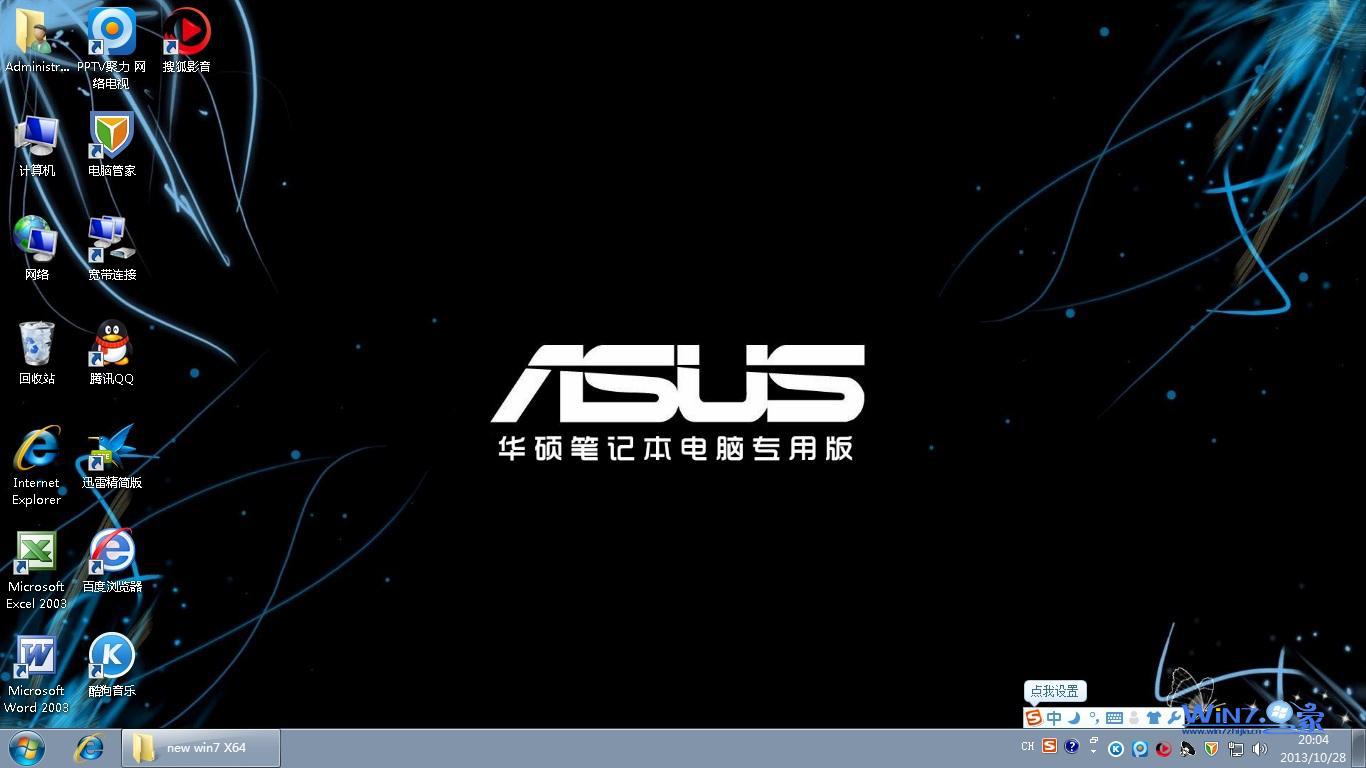Open the Windows Start menu

[25, 747]
